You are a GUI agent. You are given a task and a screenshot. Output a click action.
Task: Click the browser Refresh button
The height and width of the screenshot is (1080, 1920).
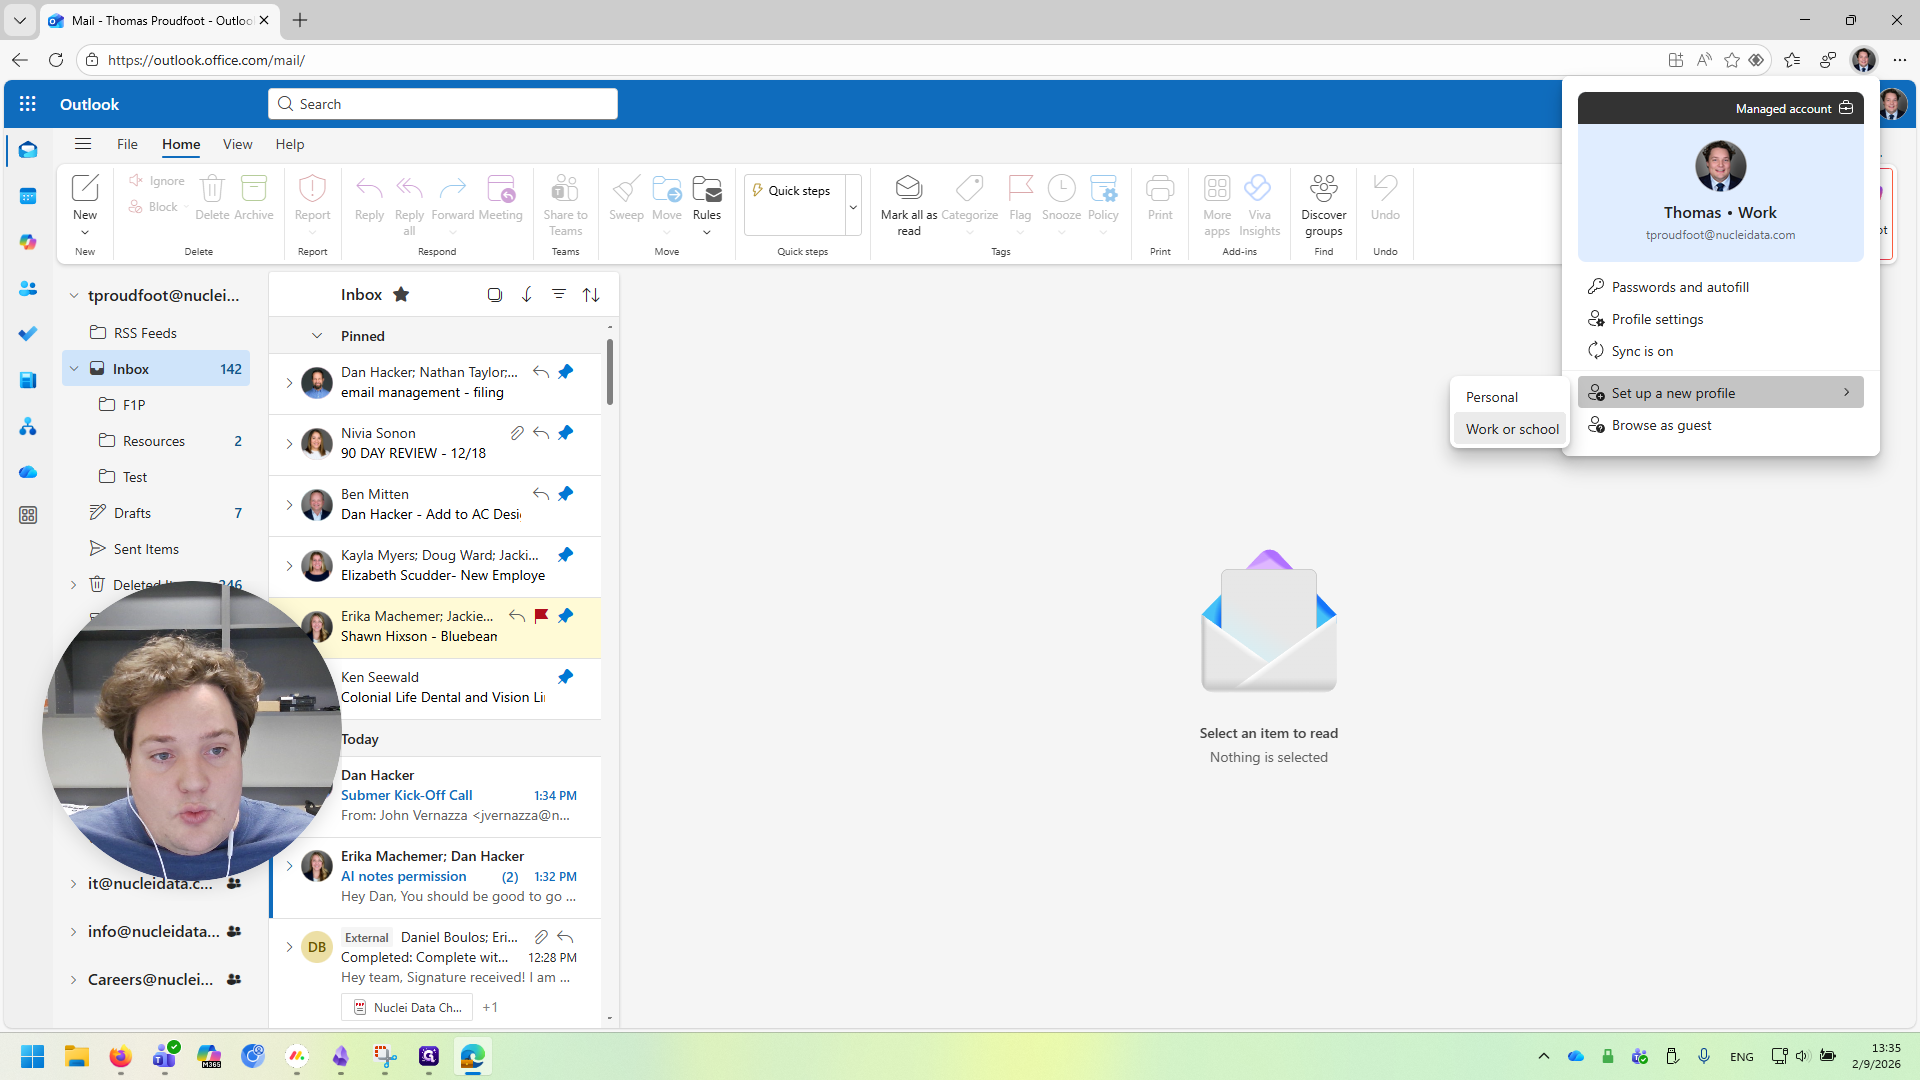pos(56,60)
